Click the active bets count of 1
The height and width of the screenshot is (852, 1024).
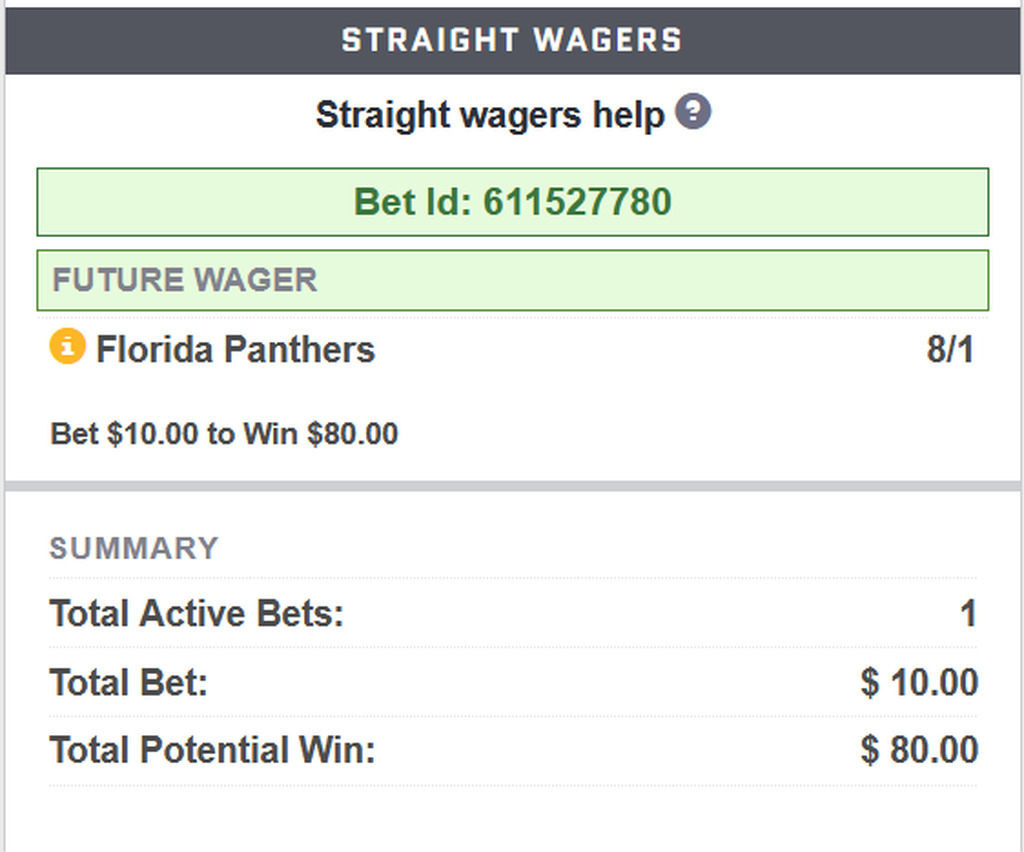coord(967,613)
